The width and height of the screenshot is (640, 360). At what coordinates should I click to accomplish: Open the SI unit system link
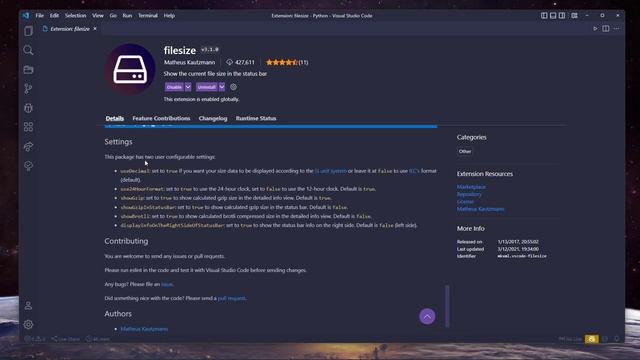pyautogui.click(x=331, y=171)
